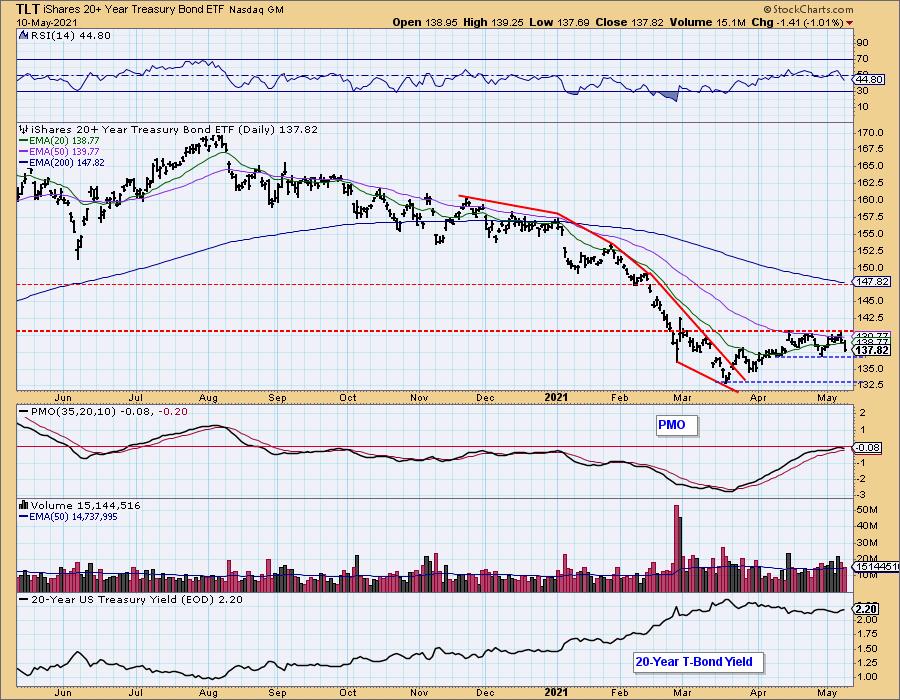Click the bold 137.82 price tag on right axis

point(872,351)
